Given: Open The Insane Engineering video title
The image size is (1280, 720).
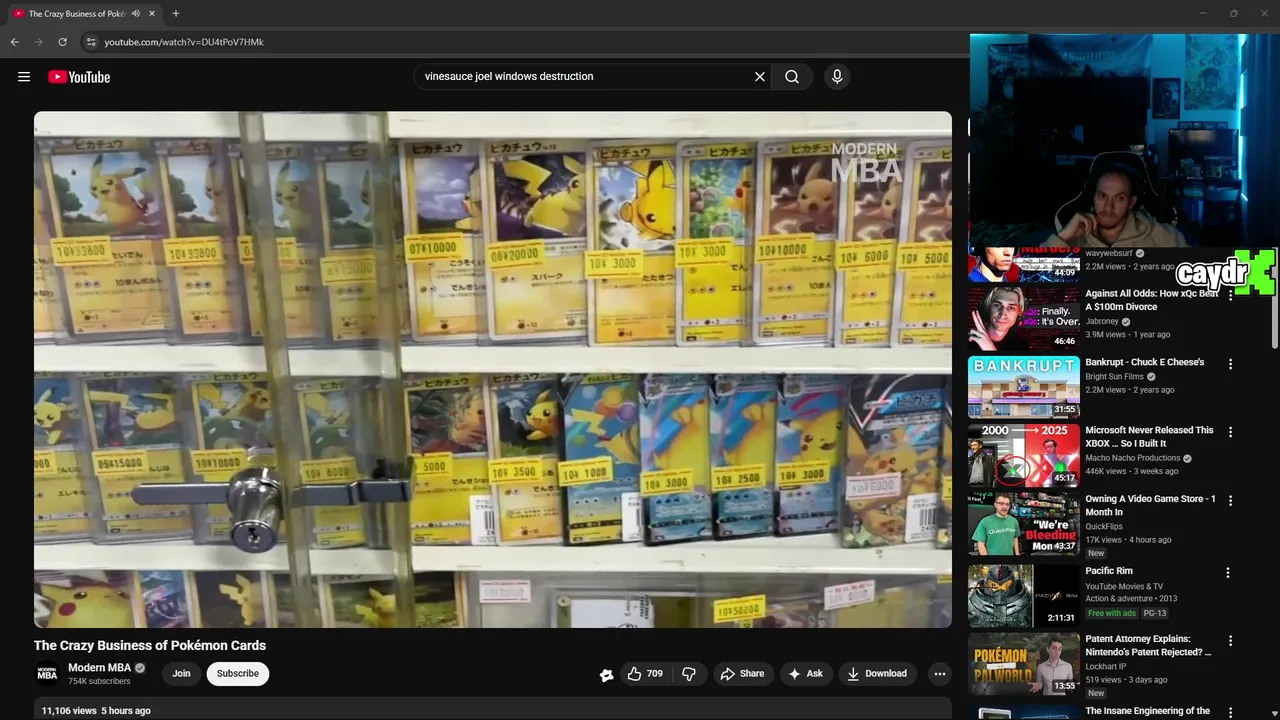Looking at the screenshot, I should [1148, 711].
